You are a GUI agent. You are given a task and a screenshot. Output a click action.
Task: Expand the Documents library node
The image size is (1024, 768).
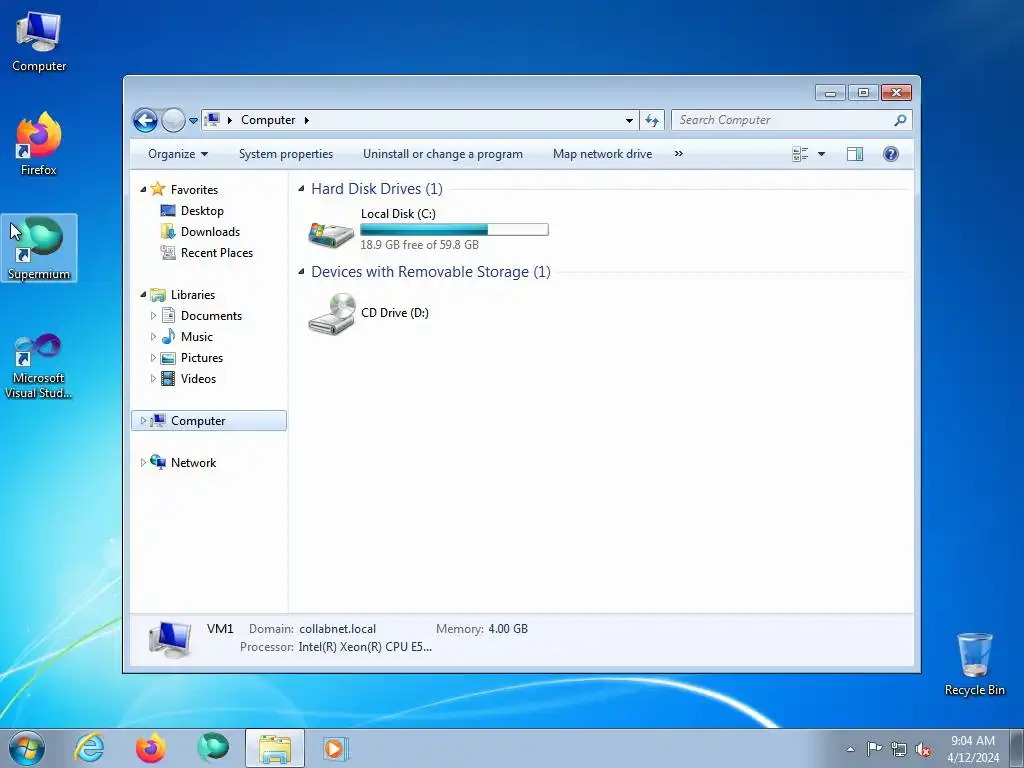pos(153,316)
